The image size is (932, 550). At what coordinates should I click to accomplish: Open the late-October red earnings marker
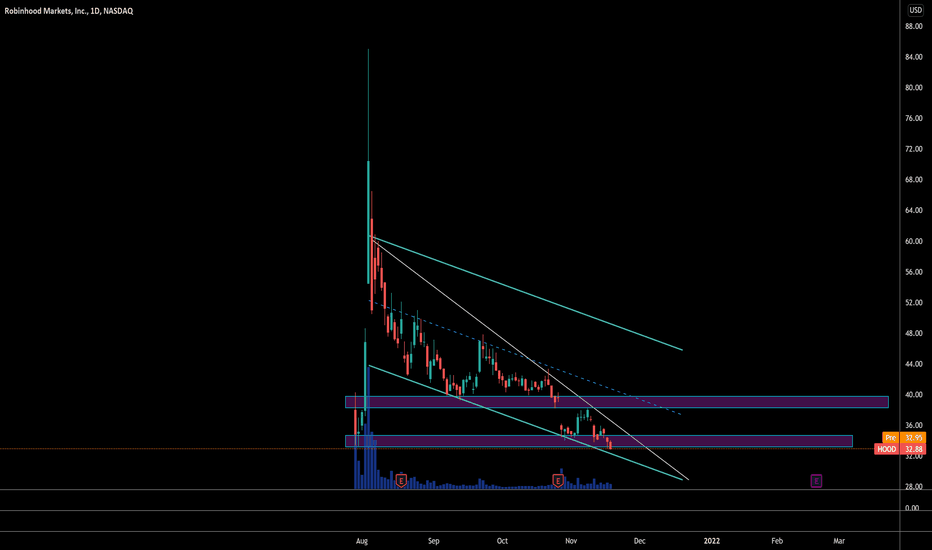pos(558,480)
